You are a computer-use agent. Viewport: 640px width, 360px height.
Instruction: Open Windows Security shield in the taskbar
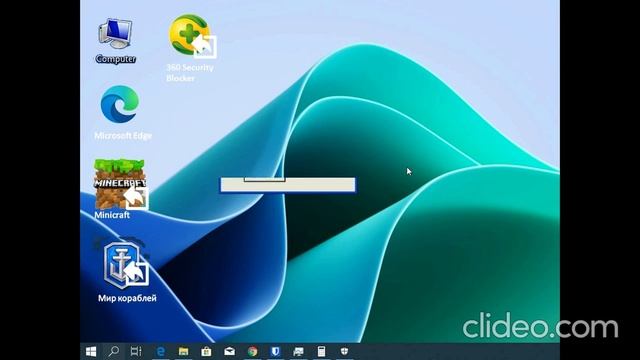click(x=344, y=351)
